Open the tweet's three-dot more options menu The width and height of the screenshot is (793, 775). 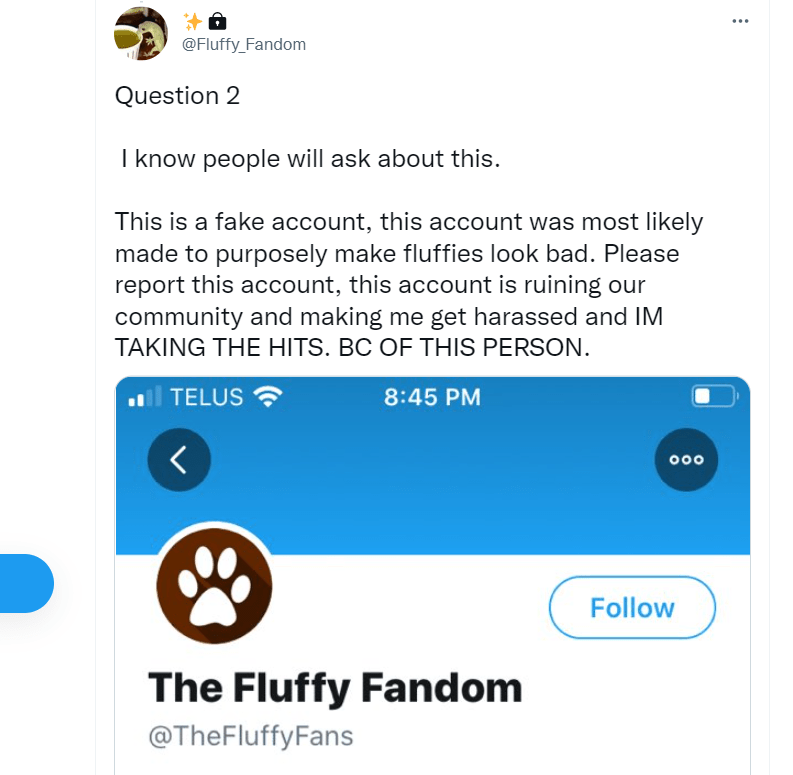point(740,21)
